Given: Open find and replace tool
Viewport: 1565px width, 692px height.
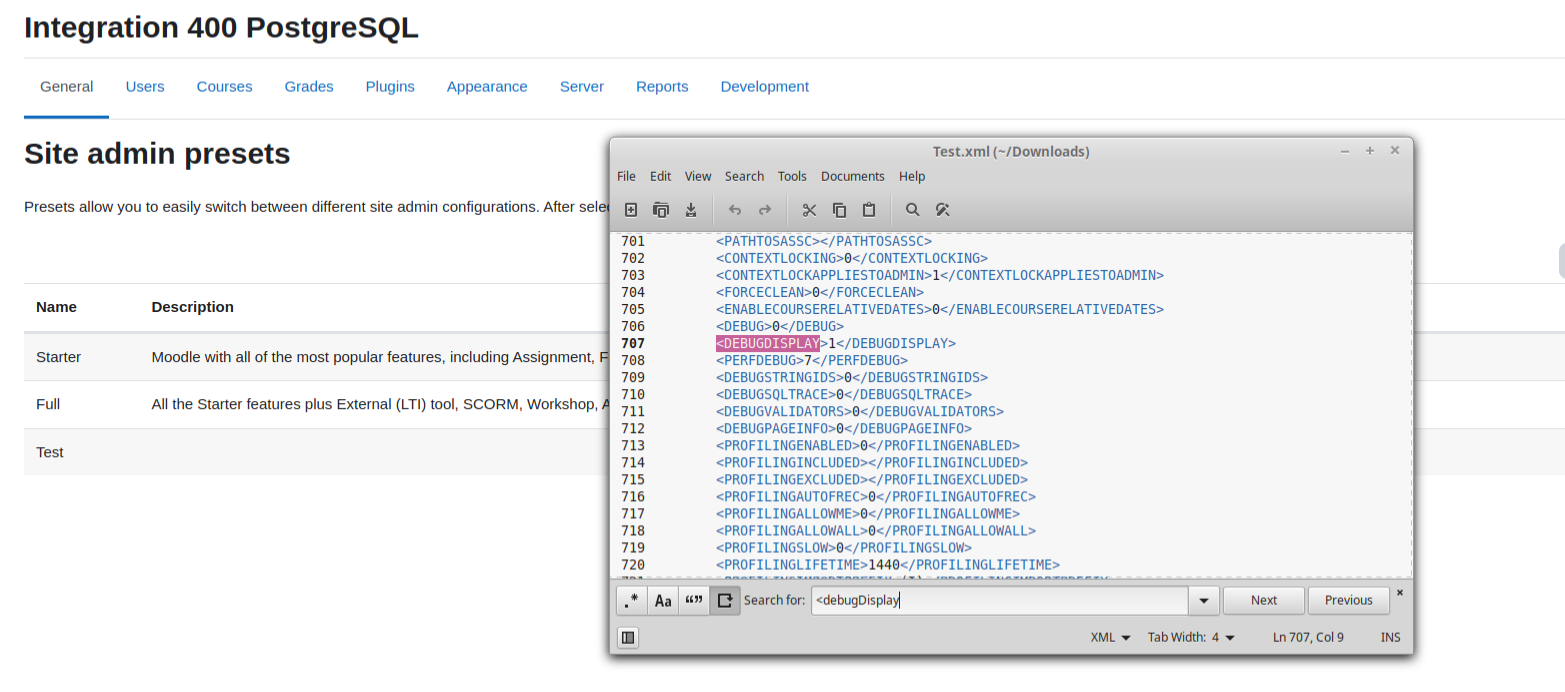Looking at the screenshot, I should coord(942,210).
